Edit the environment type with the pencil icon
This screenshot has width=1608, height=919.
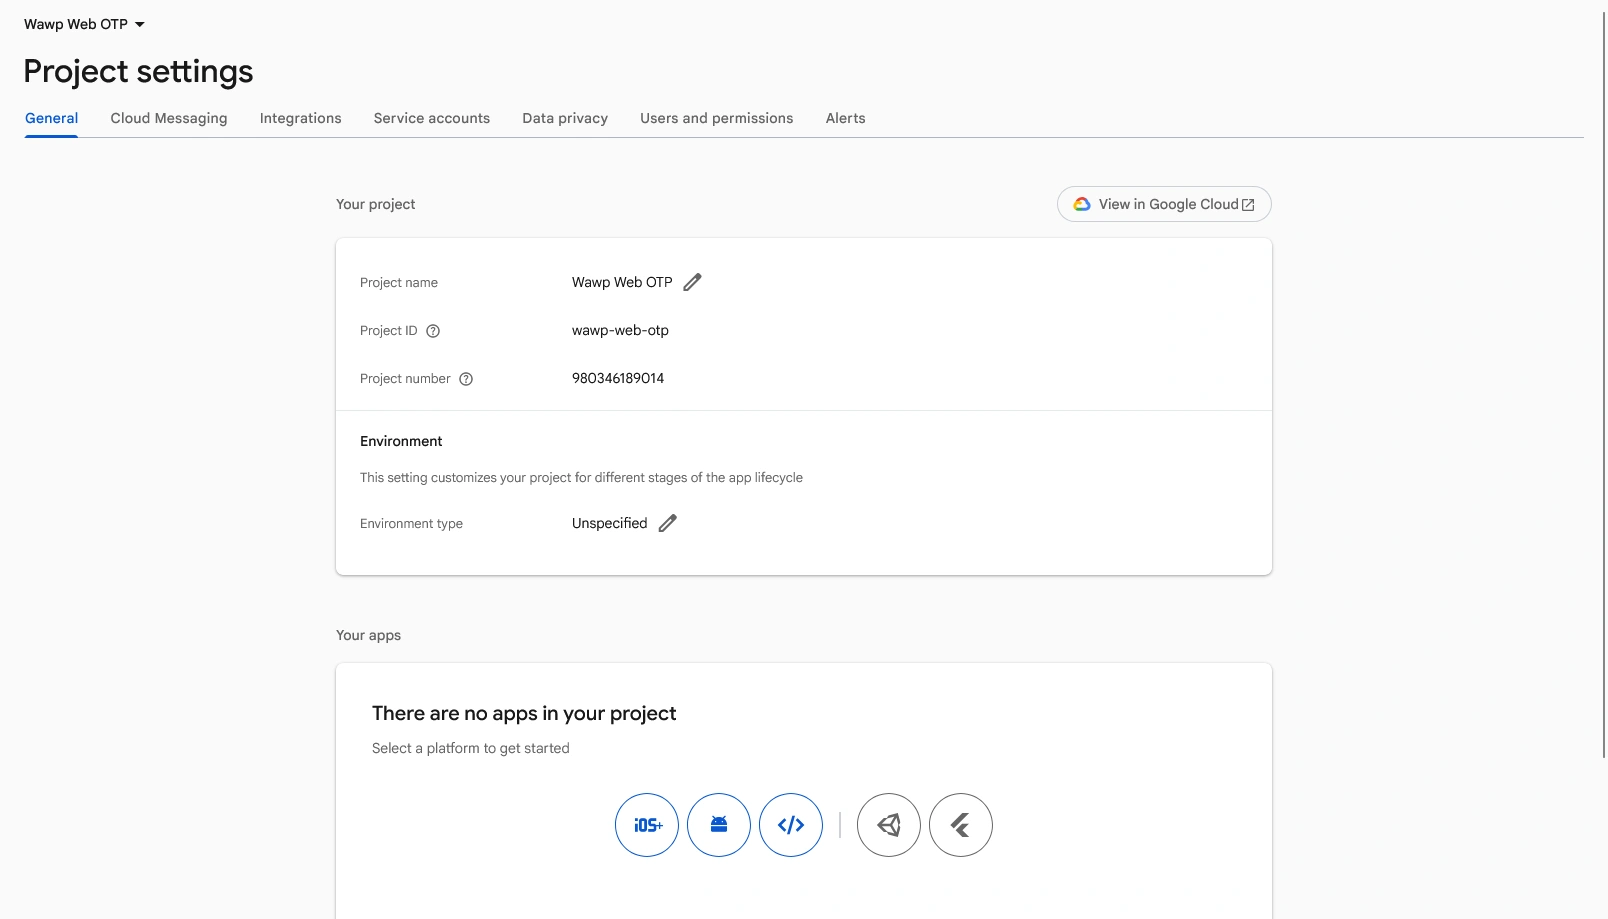667,523
